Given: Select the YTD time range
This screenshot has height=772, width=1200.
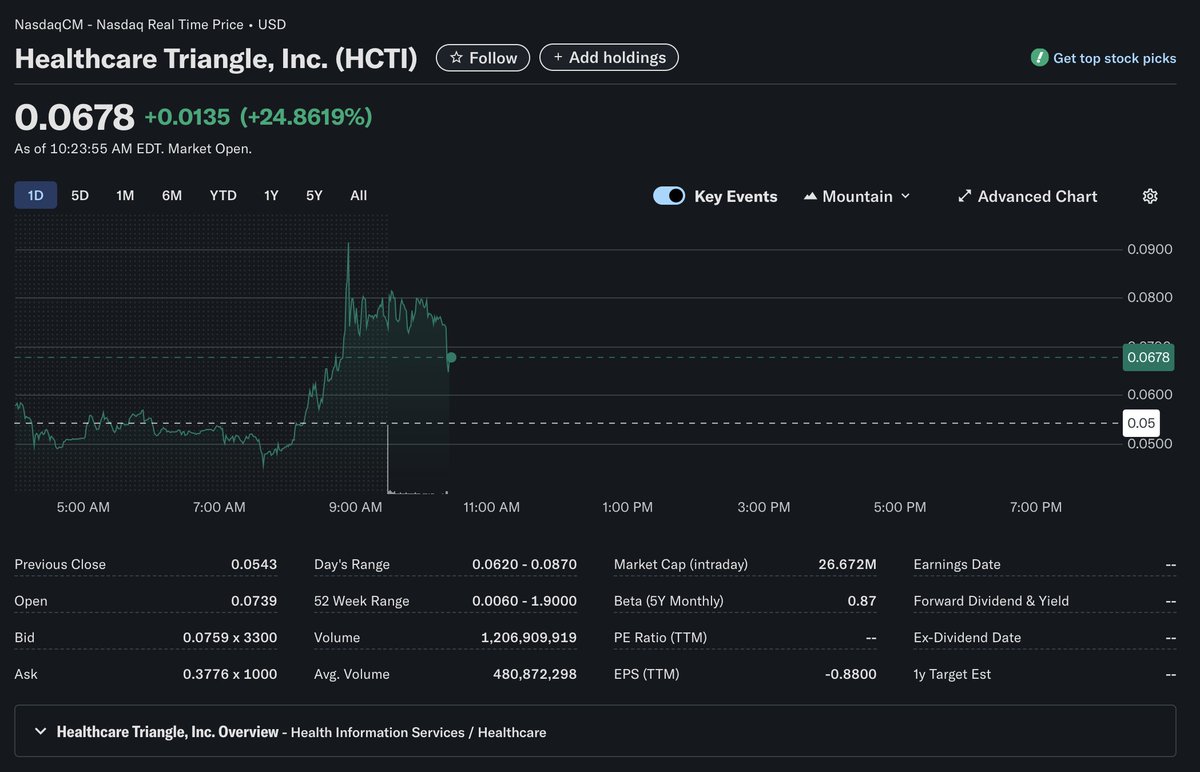Looking at the screenshot, I should pos(223,195).
